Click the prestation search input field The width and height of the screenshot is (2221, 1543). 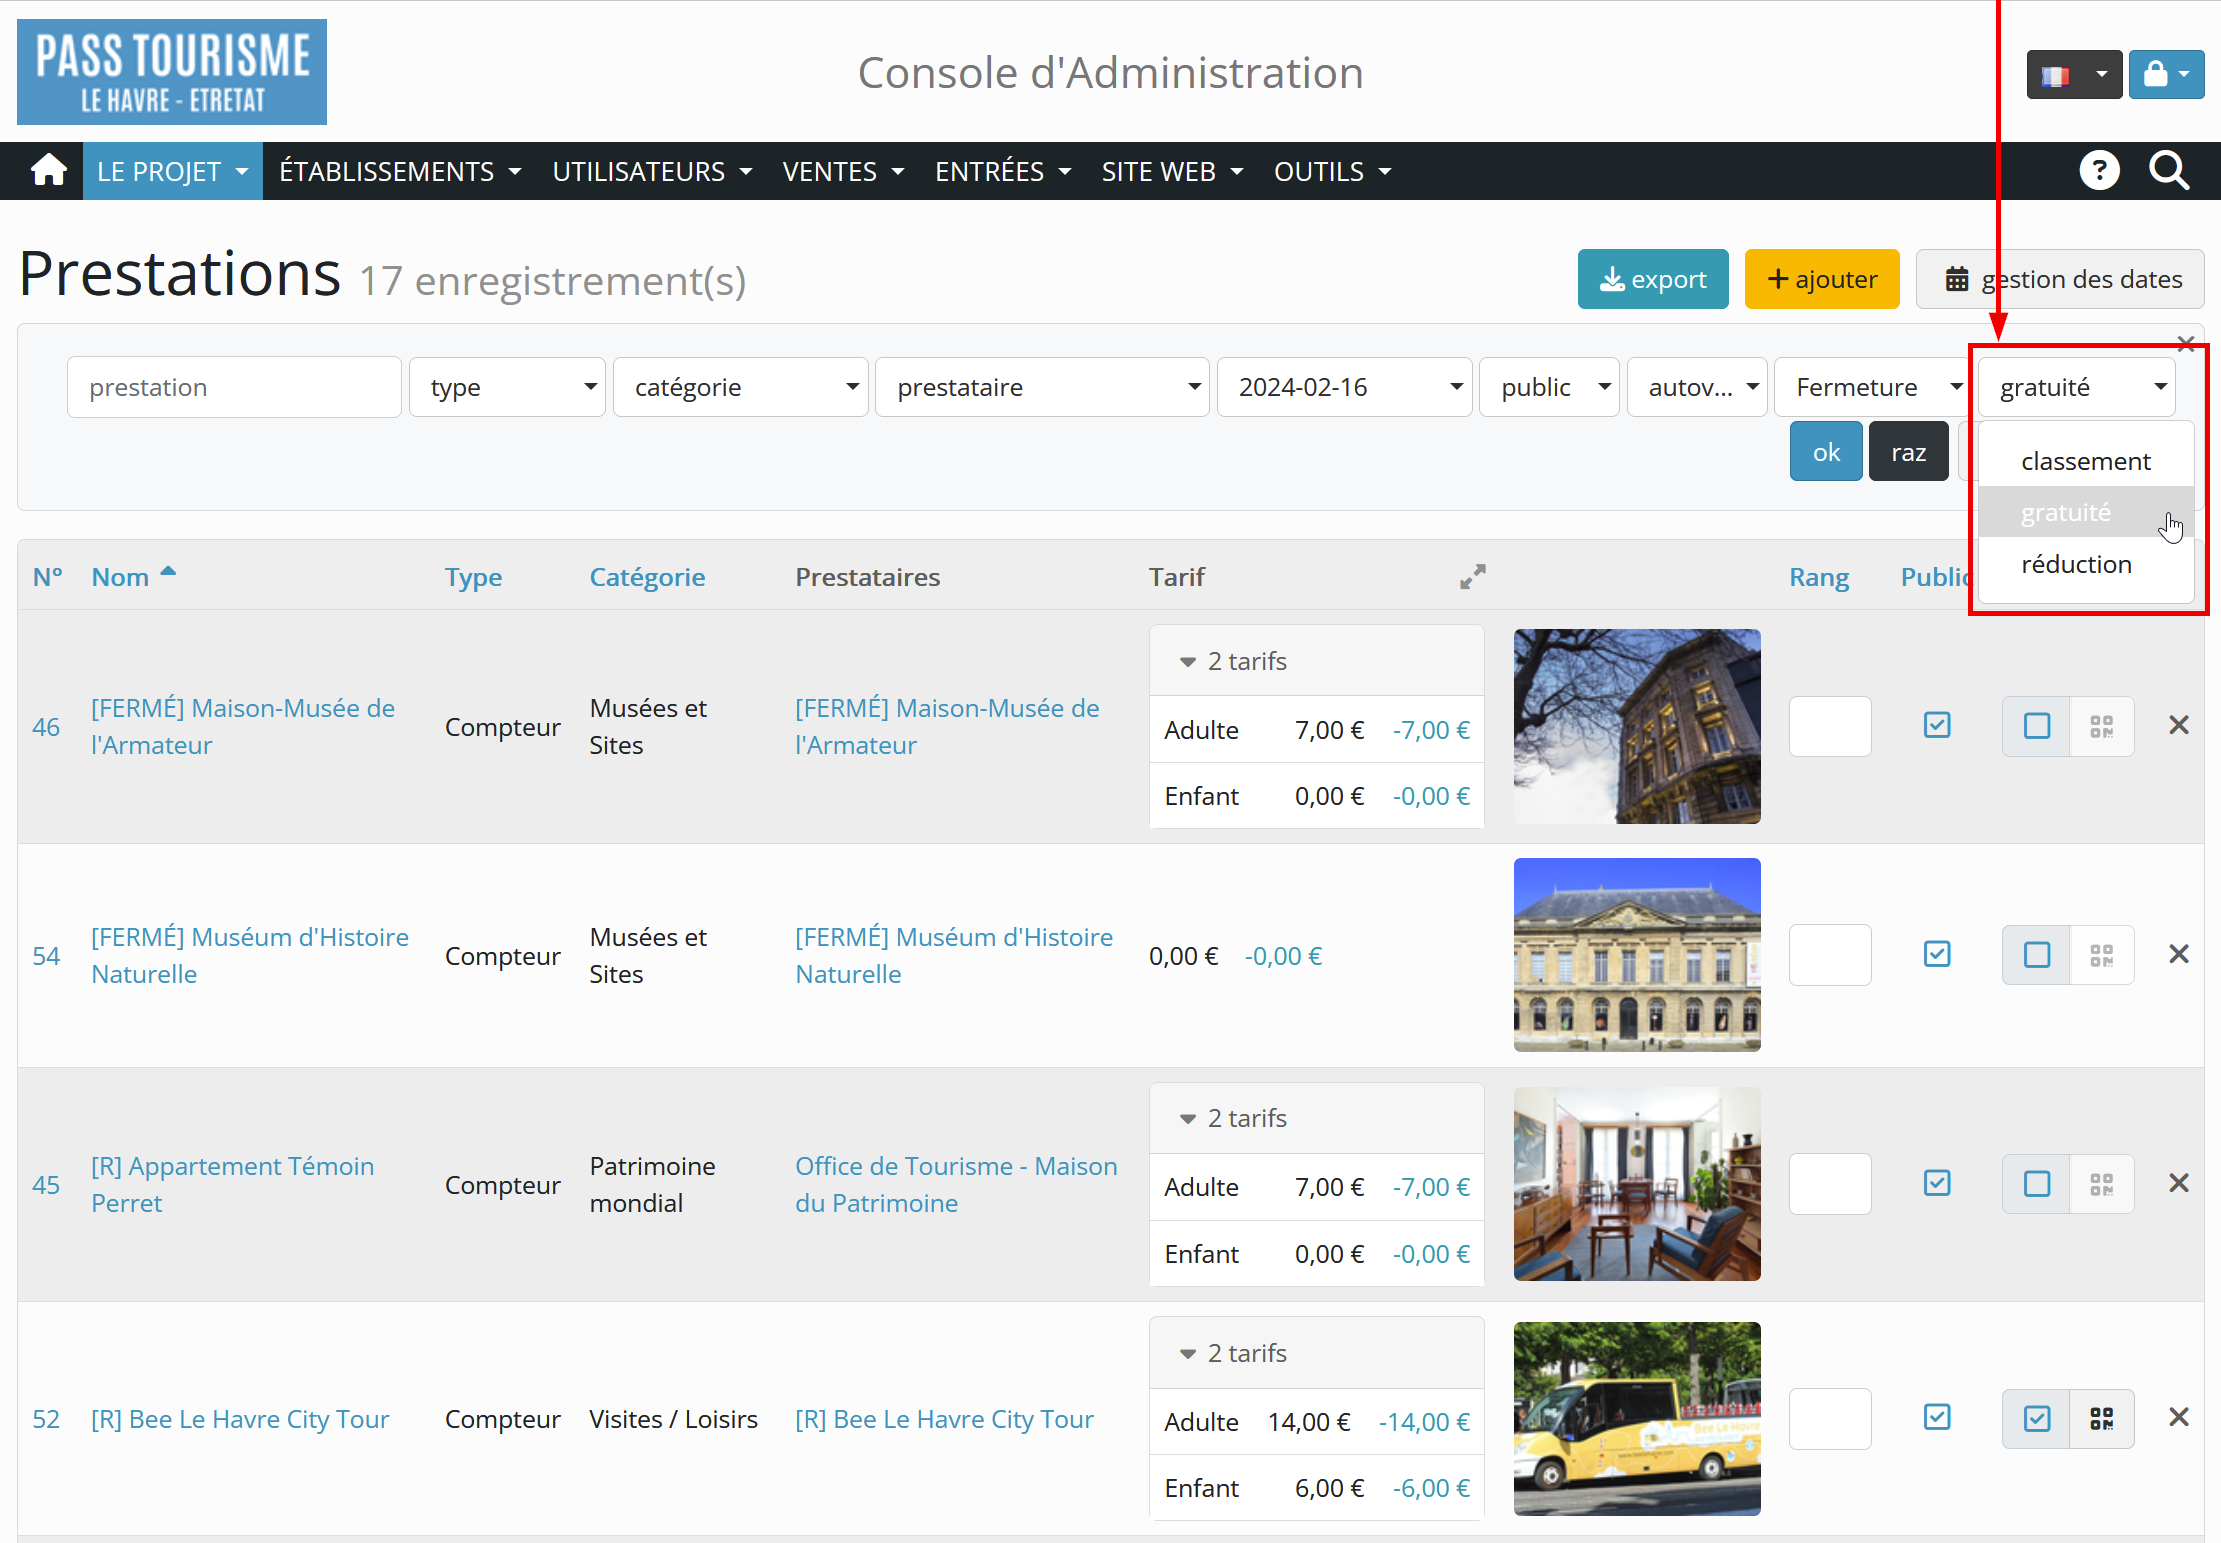click(234, 387)
